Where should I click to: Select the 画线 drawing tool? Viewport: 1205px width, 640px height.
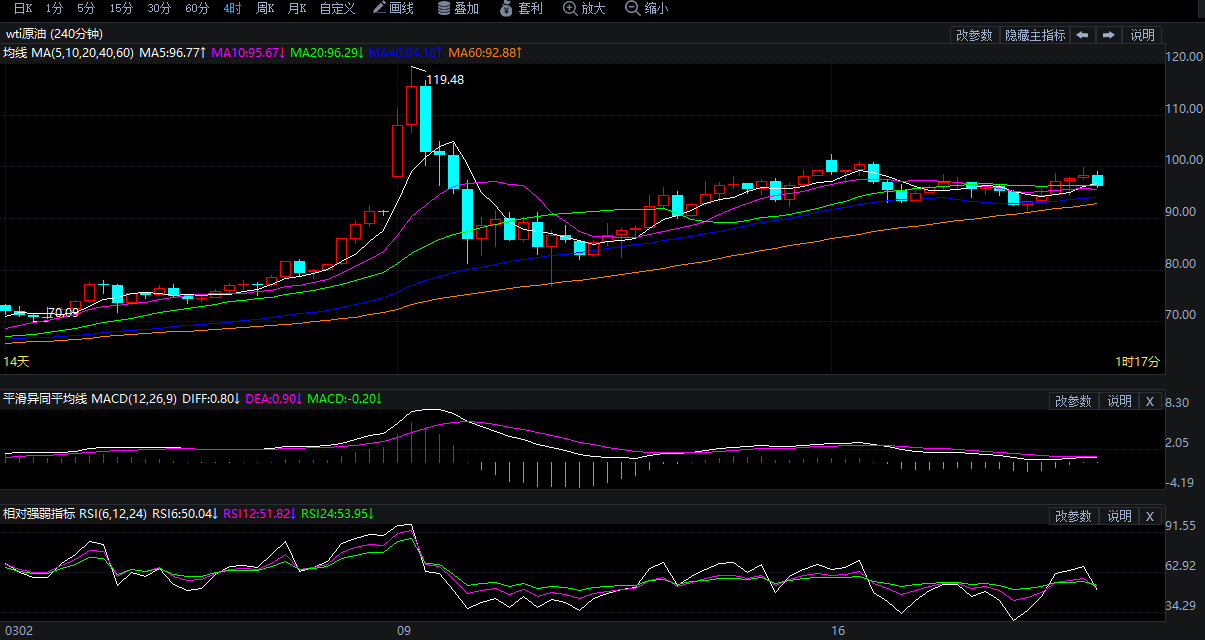pyautogui.click(x=393, y=8)
